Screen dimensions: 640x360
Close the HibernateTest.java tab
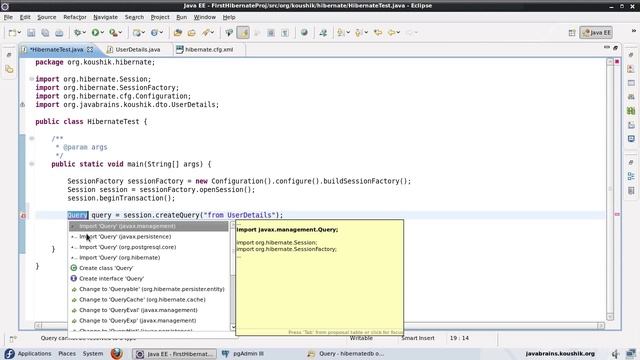90,49
